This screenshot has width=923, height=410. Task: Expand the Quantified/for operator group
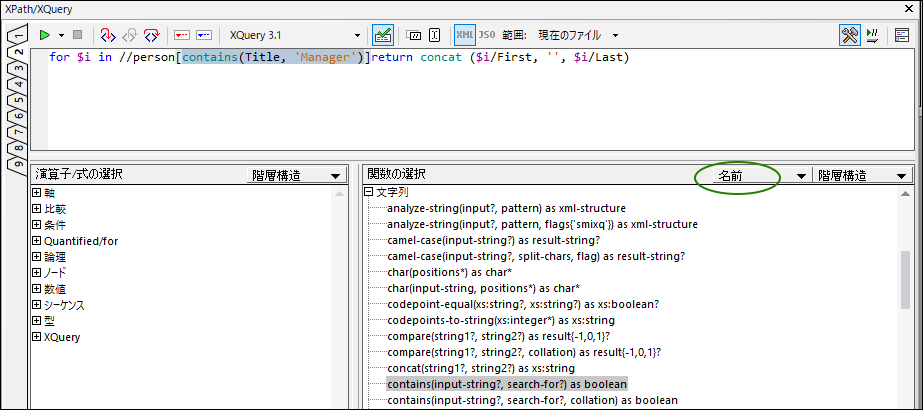[x=36, y=241]
